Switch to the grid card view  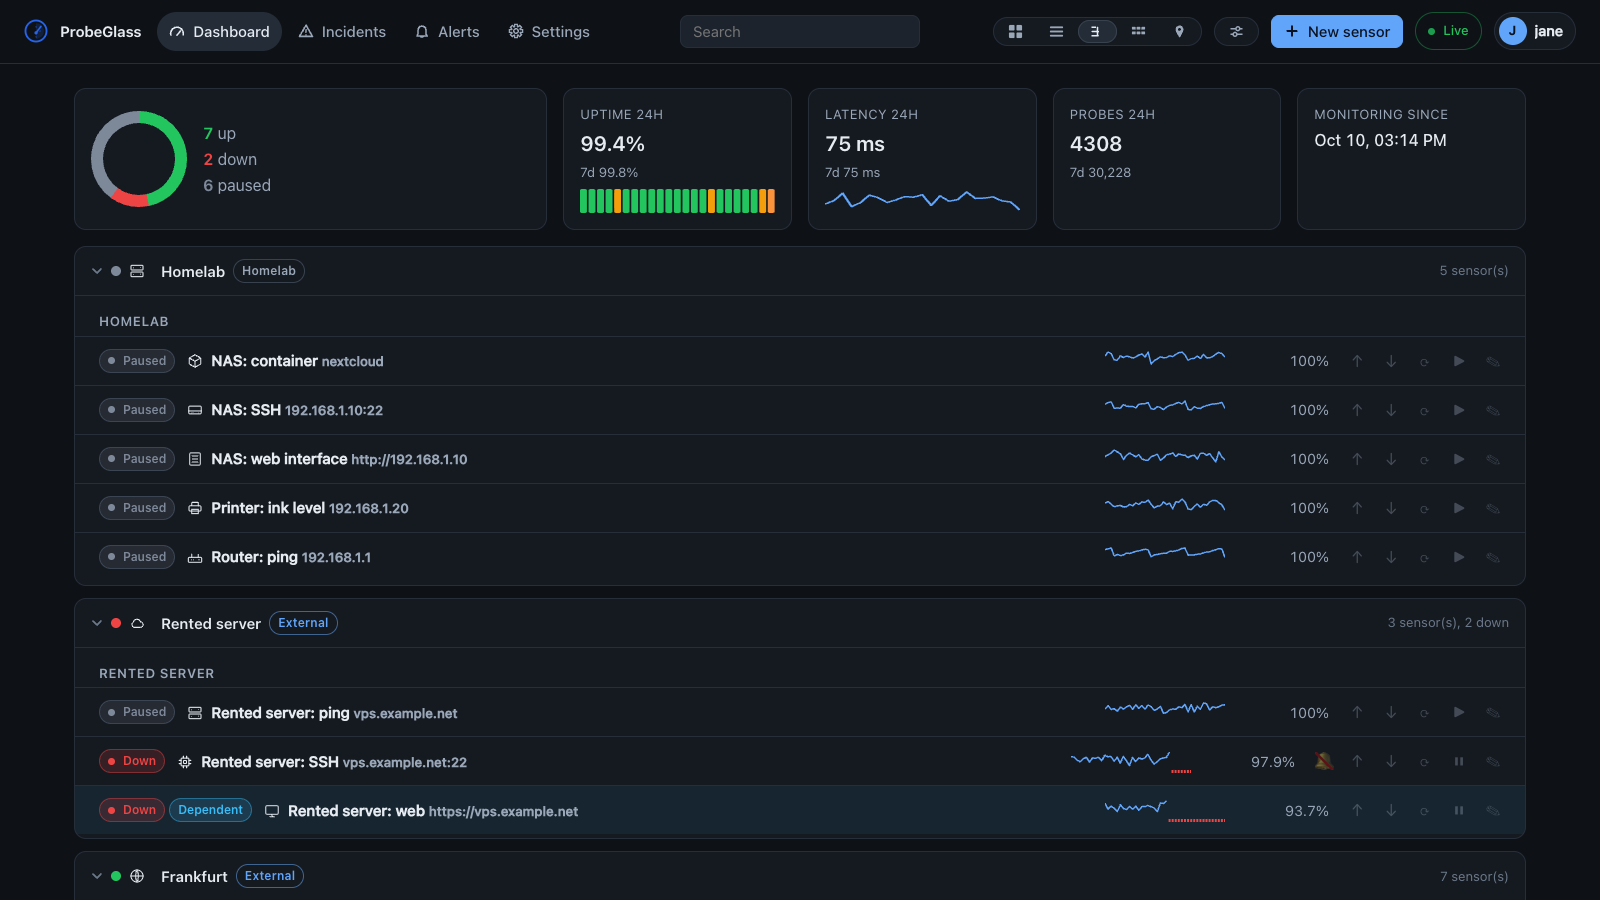click(x=1015, y=32)
